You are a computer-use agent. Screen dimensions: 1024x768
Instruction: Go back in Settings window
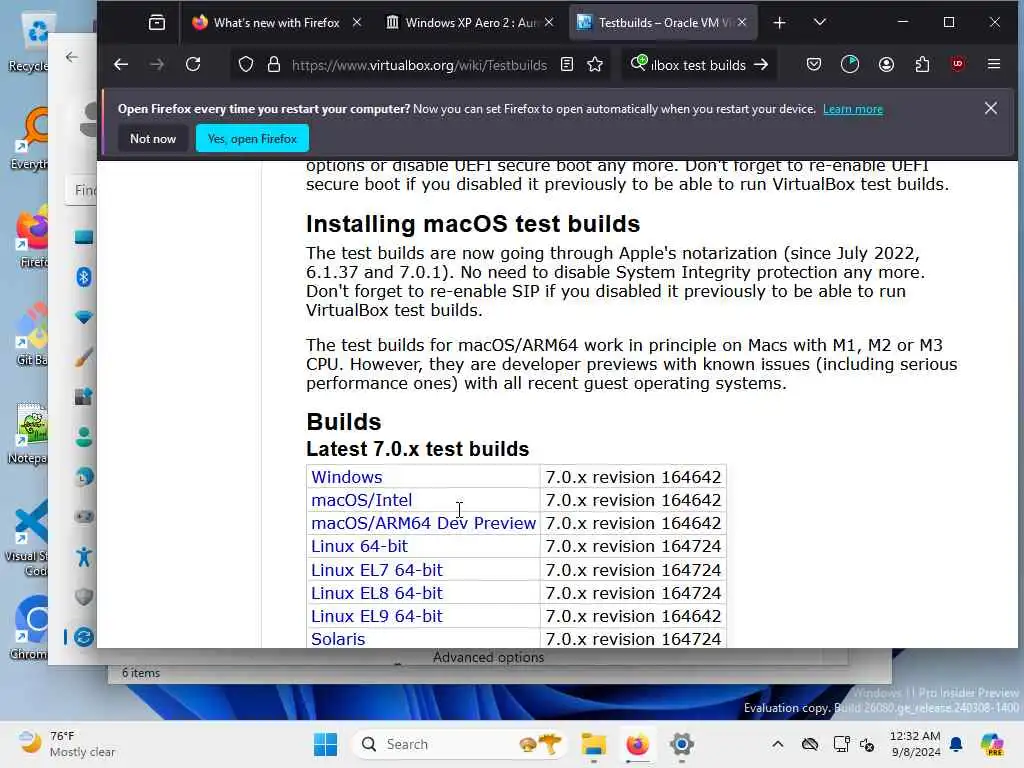[72, 57]
